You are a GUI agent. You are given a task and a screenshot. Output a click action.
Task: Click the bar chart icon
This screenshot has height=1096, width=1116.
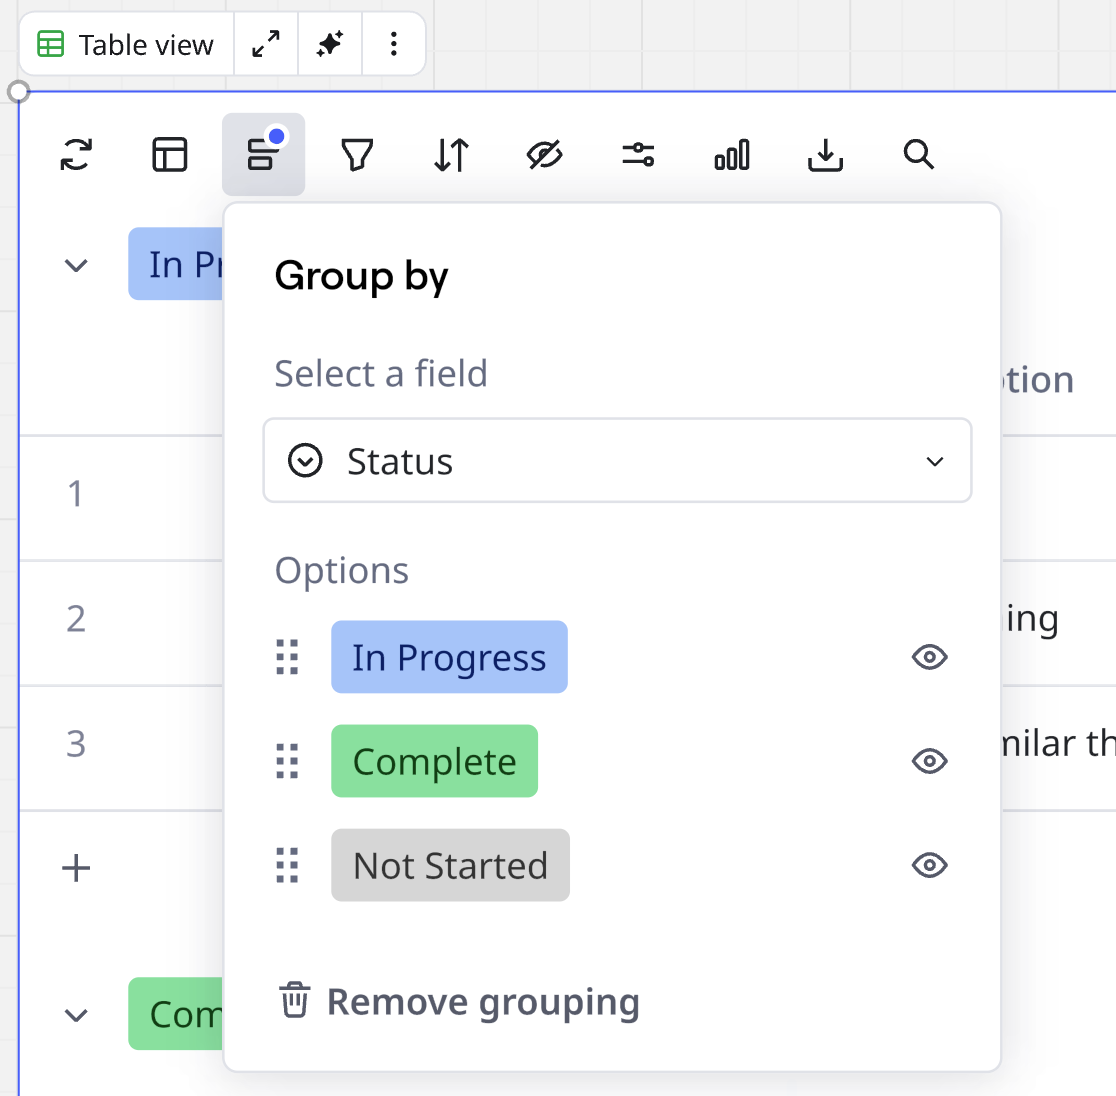coord(732,155)
